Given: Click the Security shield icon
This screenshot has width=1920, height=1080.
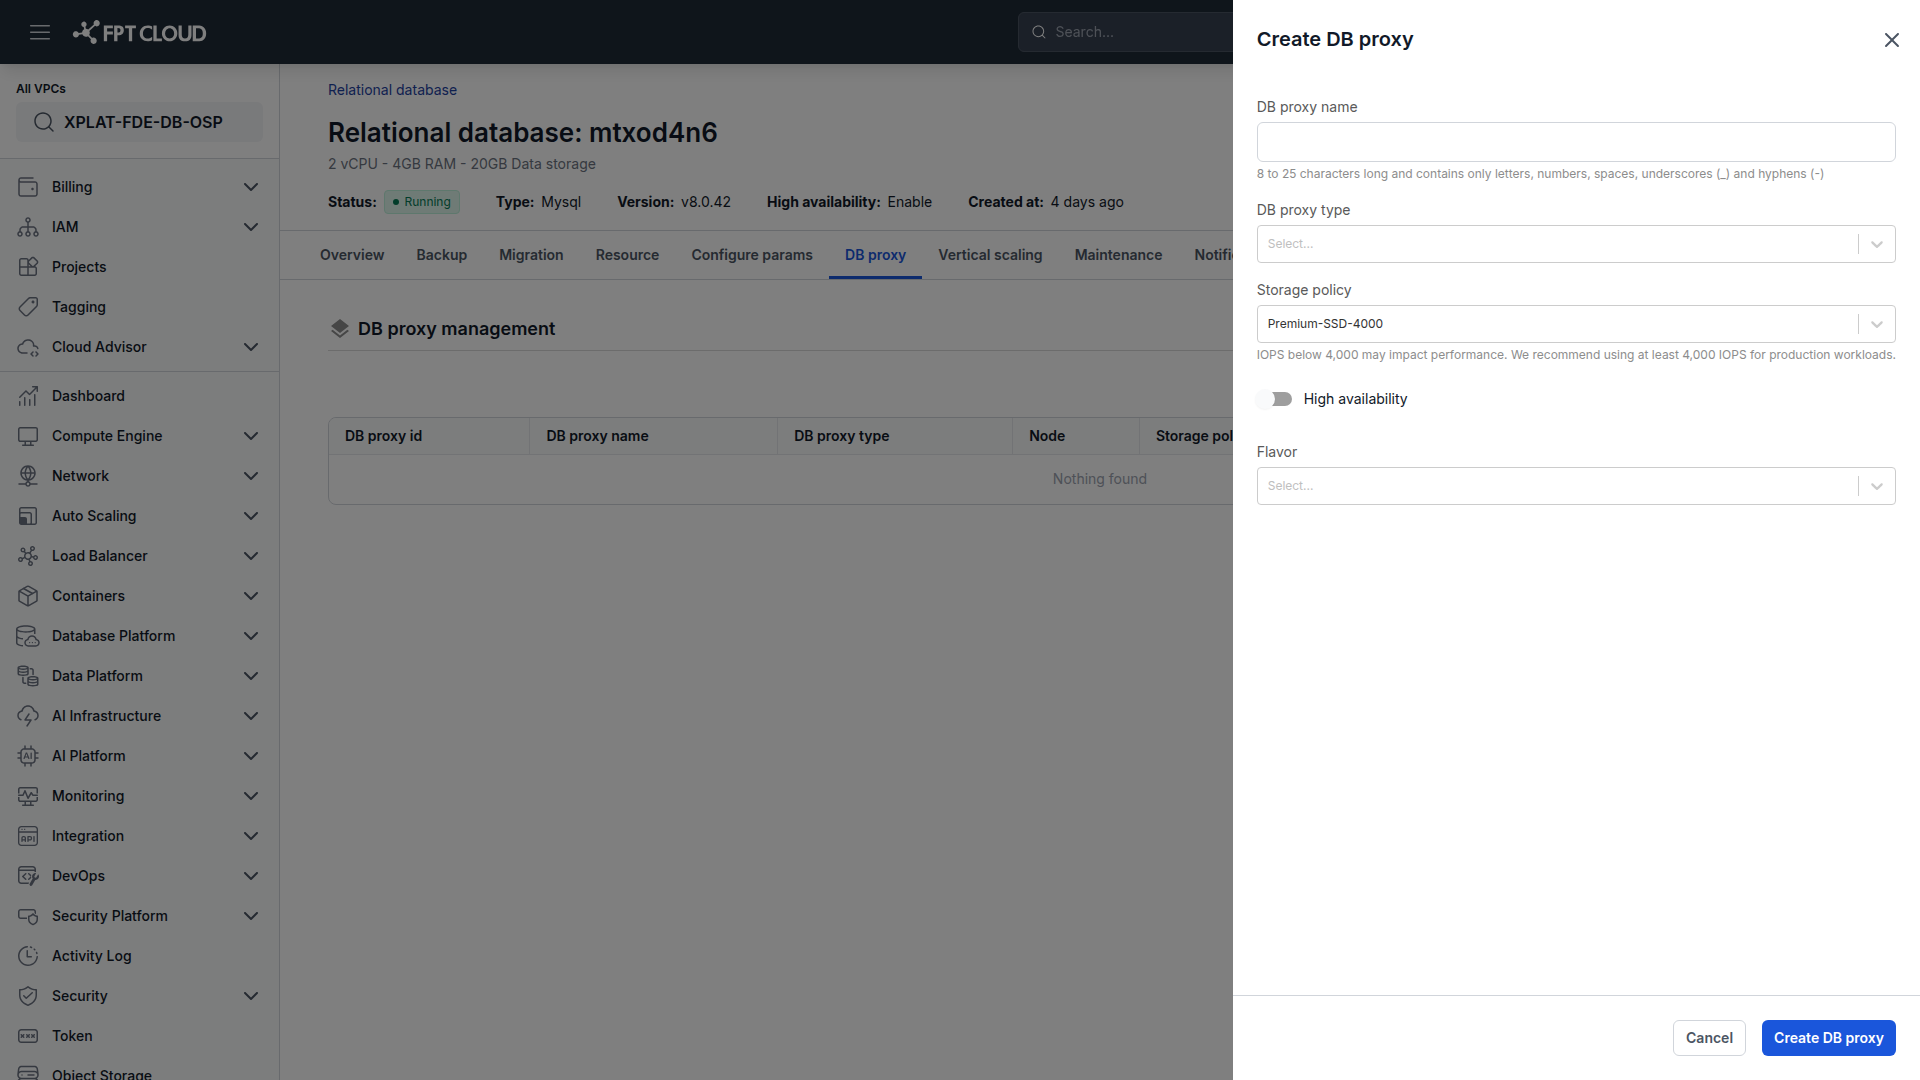Looking at the screenshot, I should pos(28,996).
